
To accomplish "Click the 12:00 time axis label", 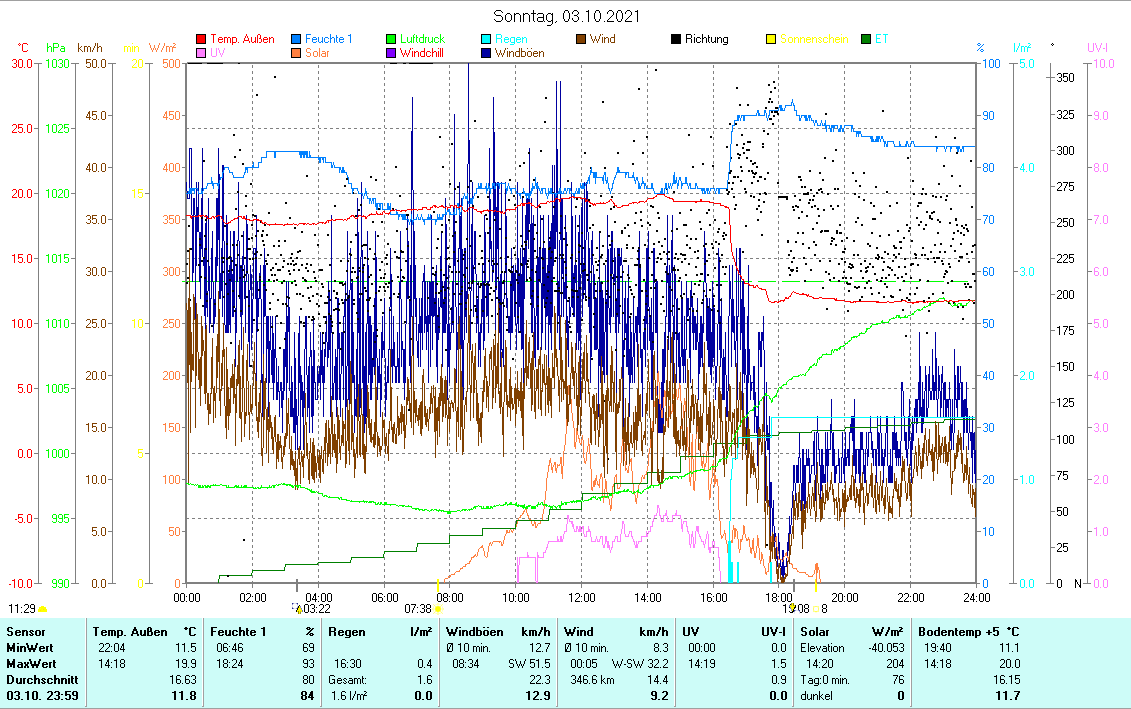I will 581,597.
